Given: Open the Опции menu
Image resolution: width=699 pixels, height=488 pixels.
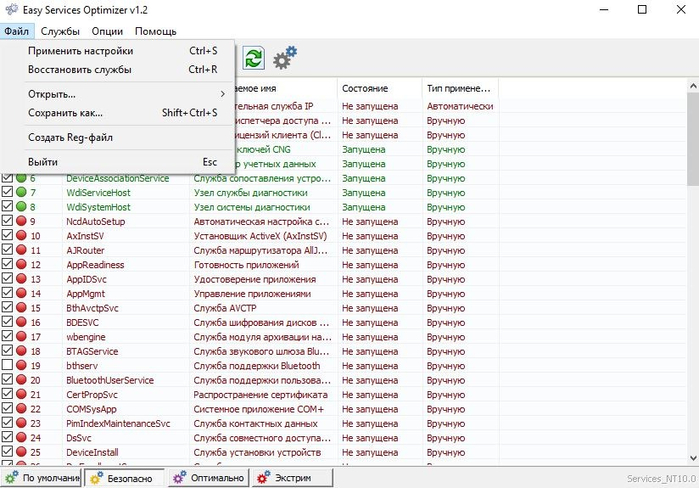Looking at the screenshot, I should click(107, 31).
